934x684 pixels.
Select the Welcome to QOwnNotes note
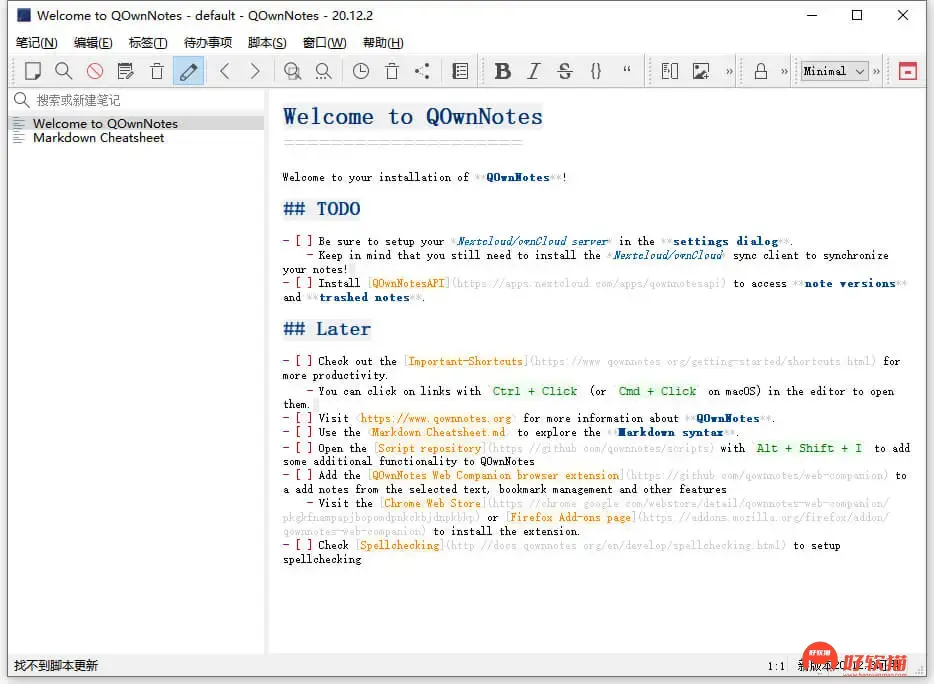point(137,123)
